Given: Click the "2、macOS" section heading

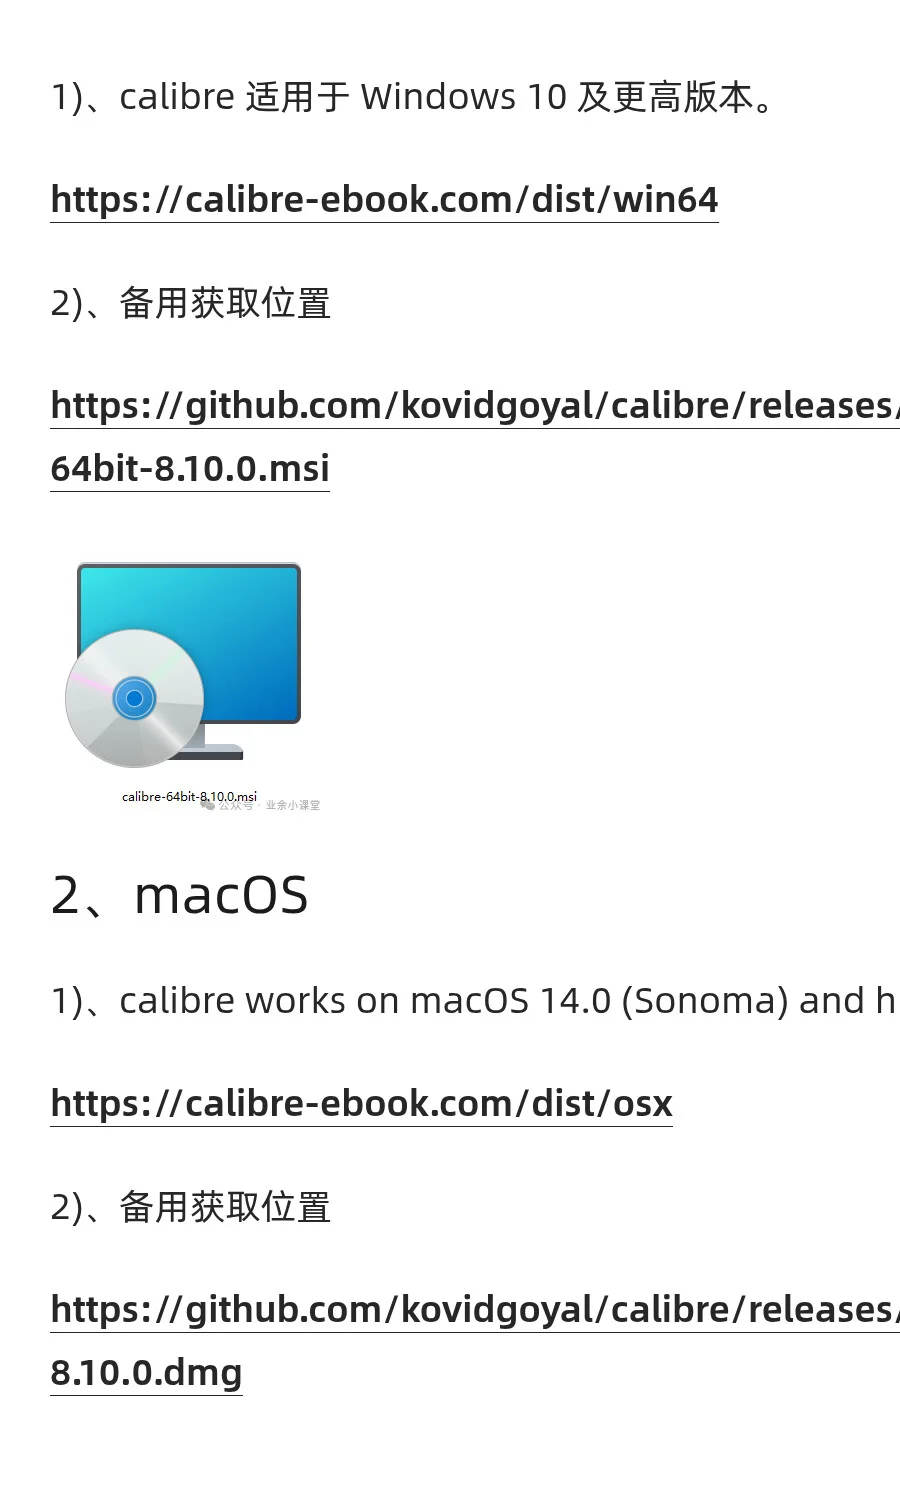Looking at the screenshot, I should pos(179,895).
